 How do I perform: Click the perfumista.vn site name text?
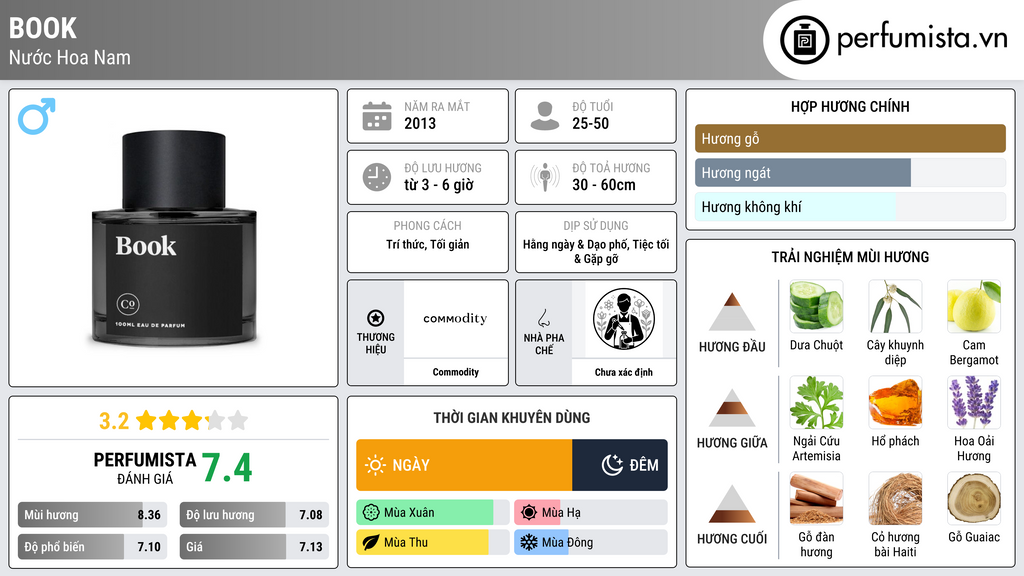pyautogui.click(x=922, y=39)
